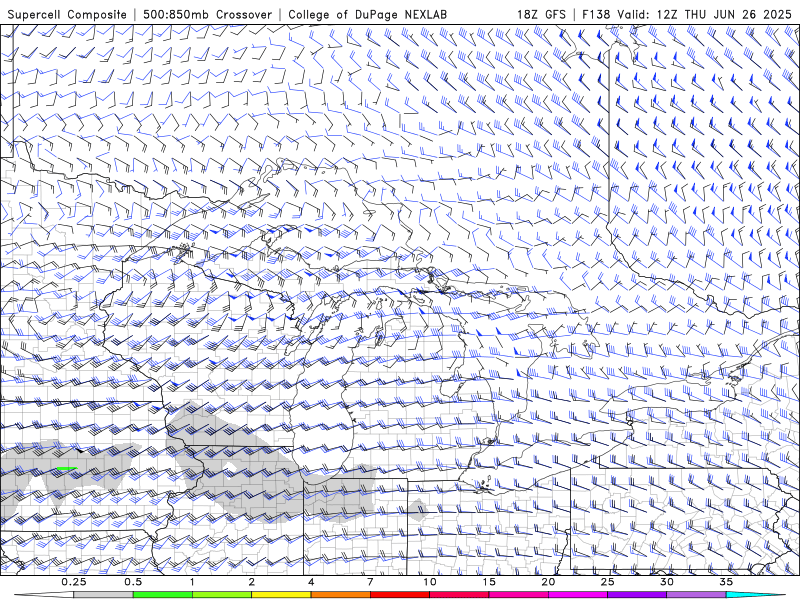Select the magenta 20–25 colorbar segment
Screen dimensions: 800x600
click(x=578, y=595)
